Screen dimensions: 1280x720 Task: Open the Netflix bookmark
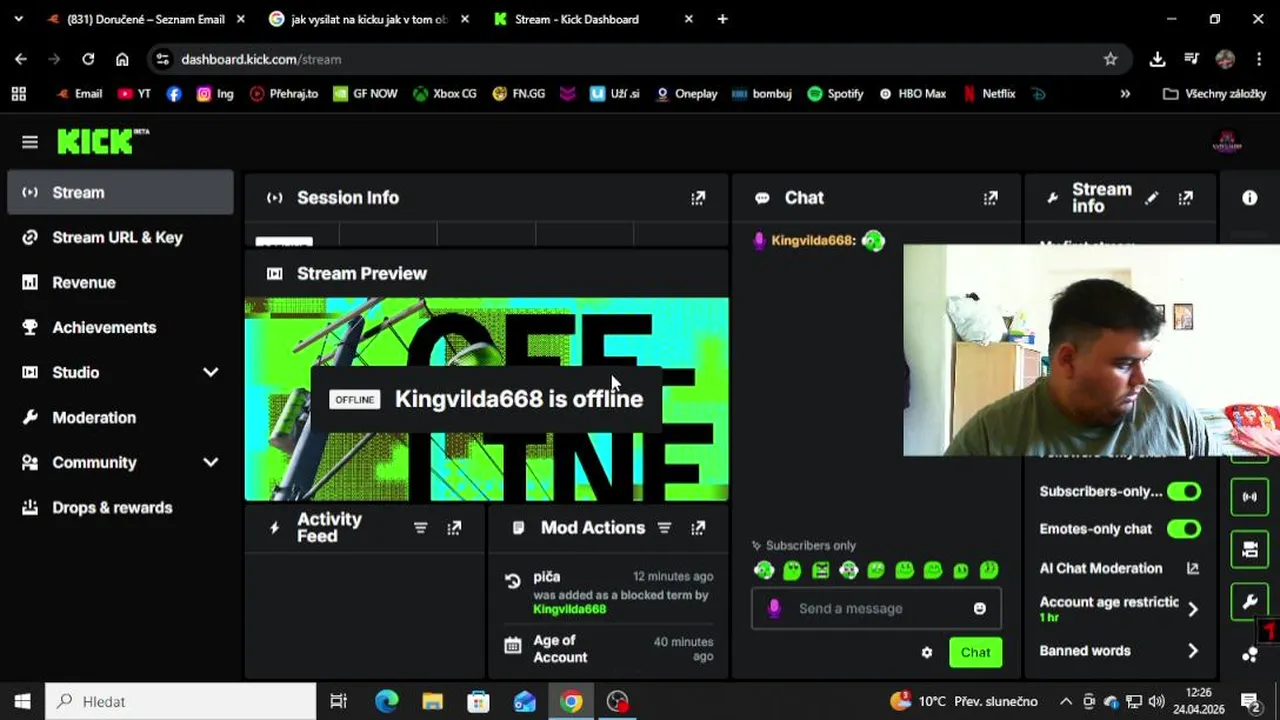(989, 93)
